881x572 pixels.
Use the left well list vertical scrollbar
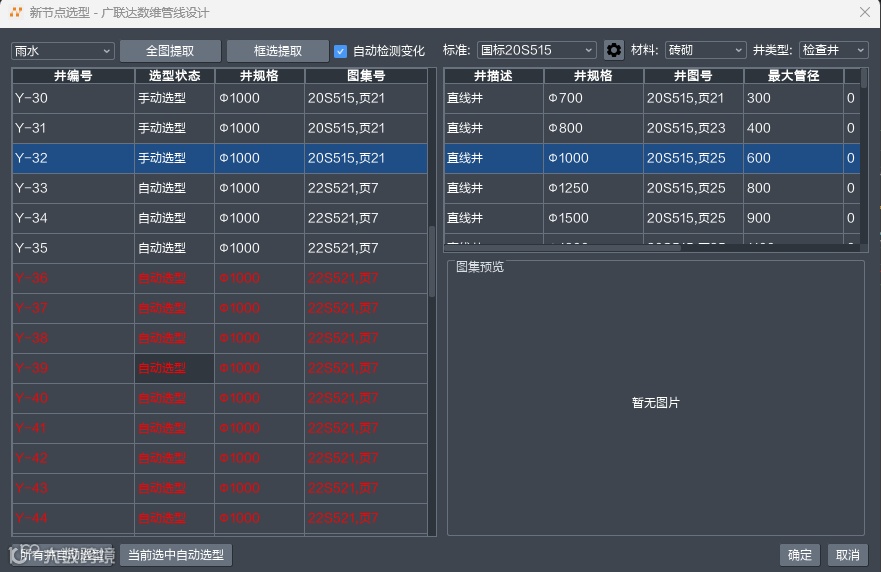tap(432, 261)
